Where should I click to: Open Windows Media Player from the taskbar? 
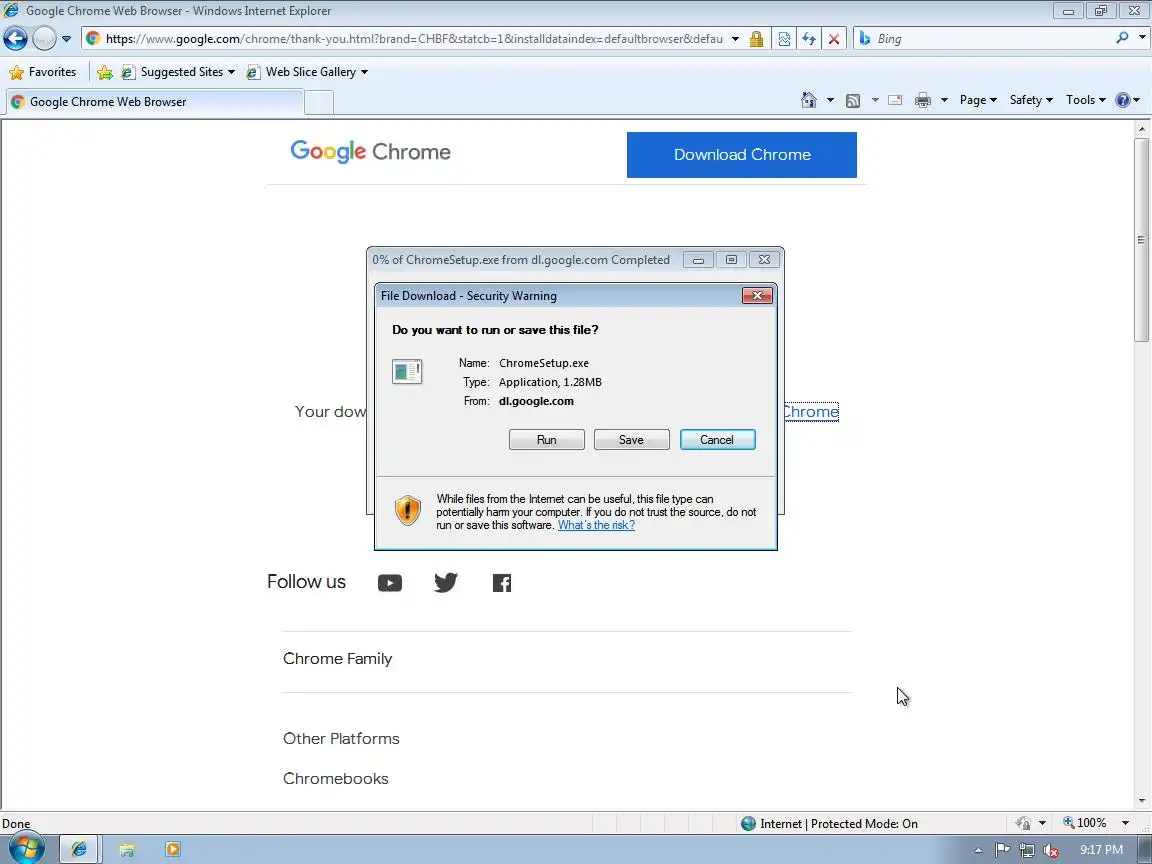coord(173,849)
